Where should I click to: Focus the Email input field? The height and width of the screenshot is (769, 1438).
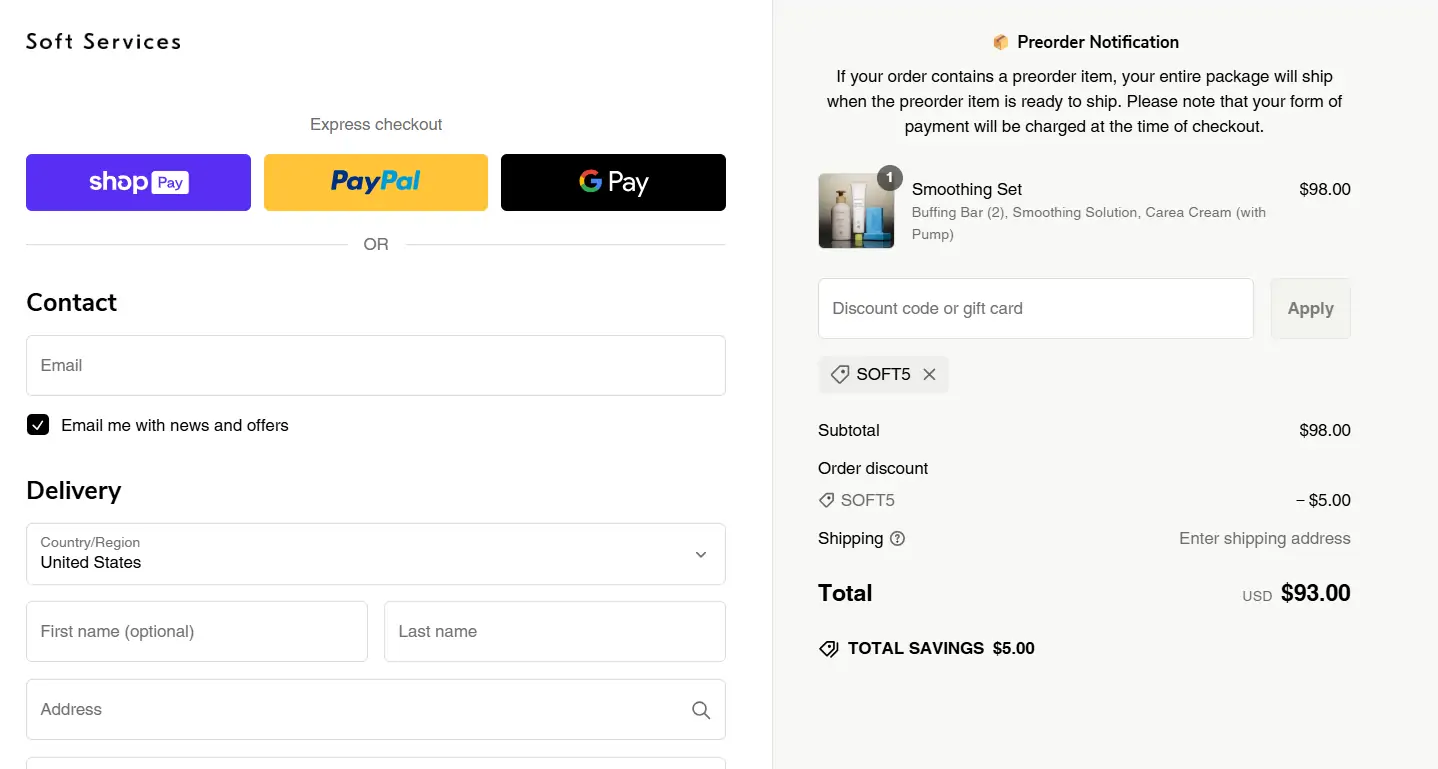(375, 365)
